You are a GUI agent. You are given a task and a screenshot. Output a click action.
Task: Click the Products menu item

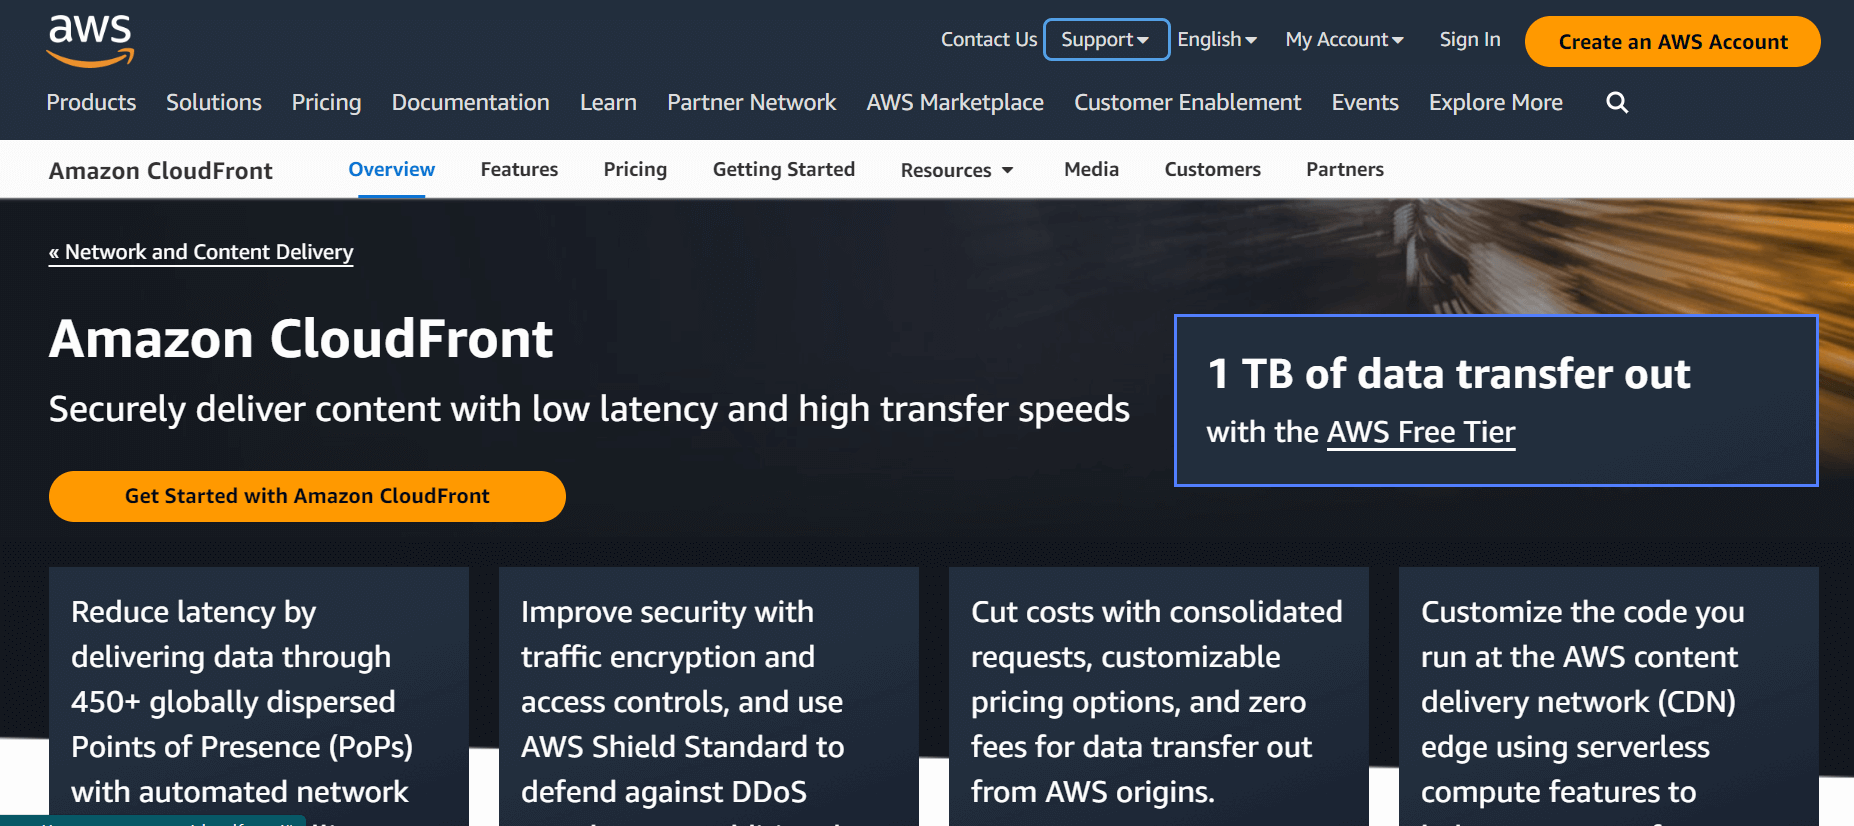click(x=91, y=102)
